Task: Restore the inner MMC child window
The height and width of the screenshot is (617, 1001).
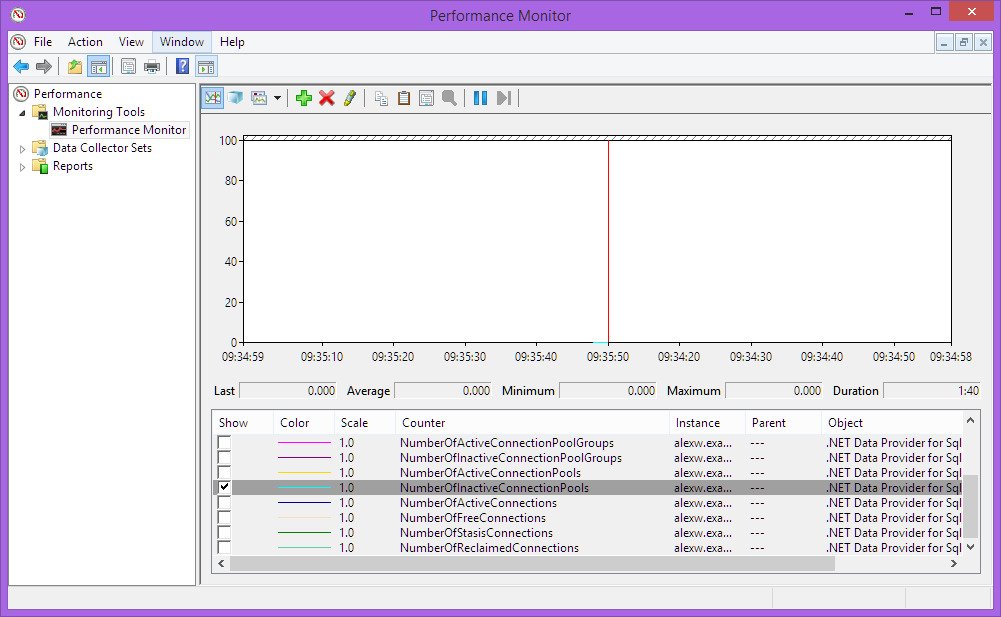Action: point(964,43)
